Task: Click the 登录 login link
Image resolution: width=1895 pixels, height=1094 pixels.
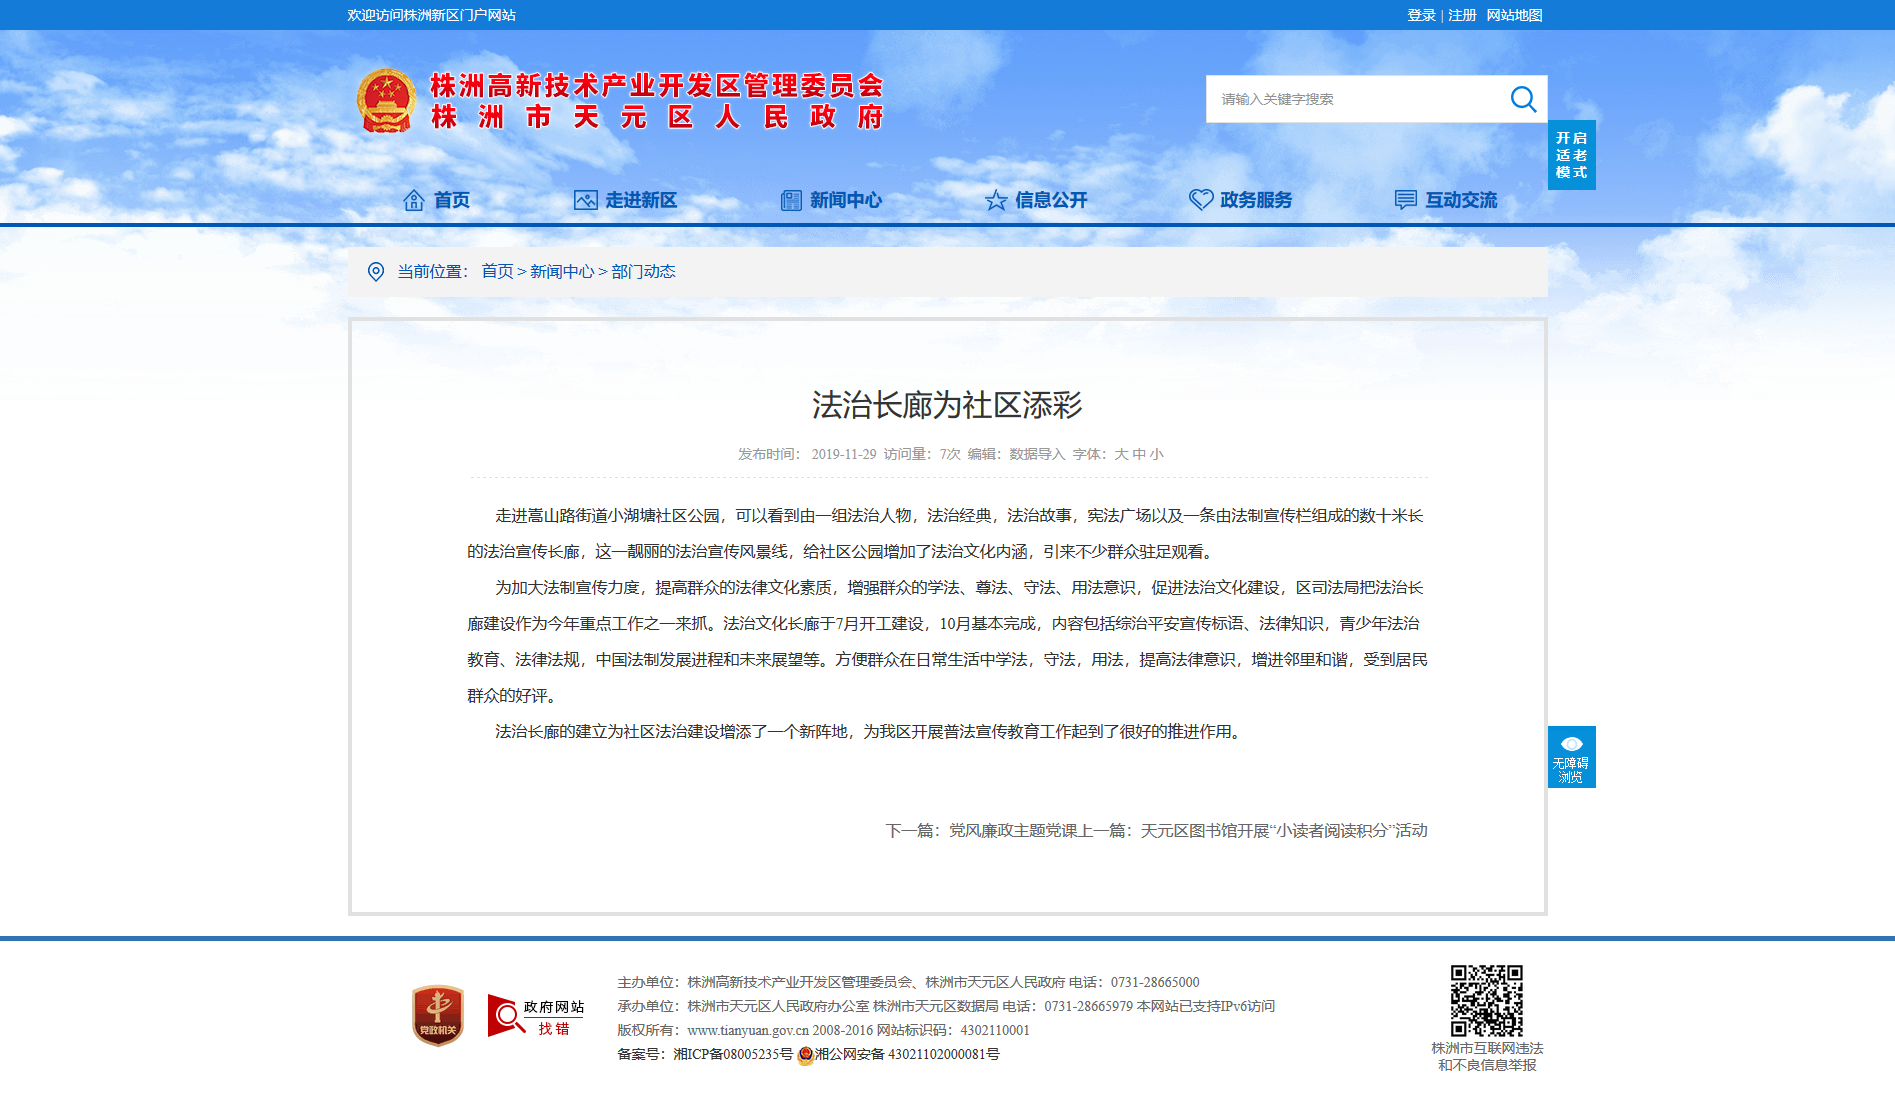Action: pyautogui.click(x=1421, y=15)
